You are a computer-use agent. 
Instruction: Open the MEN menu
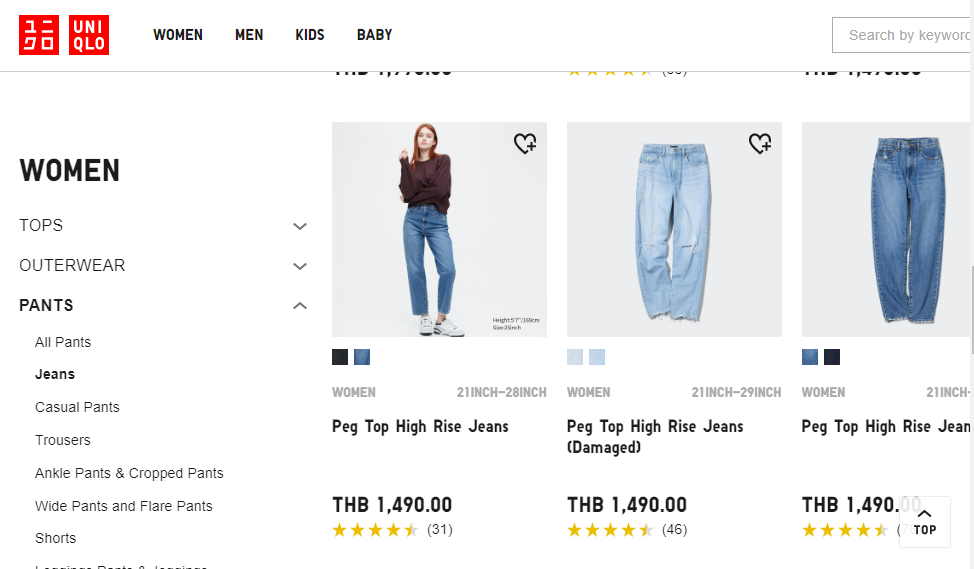click(x=249, y=35)
